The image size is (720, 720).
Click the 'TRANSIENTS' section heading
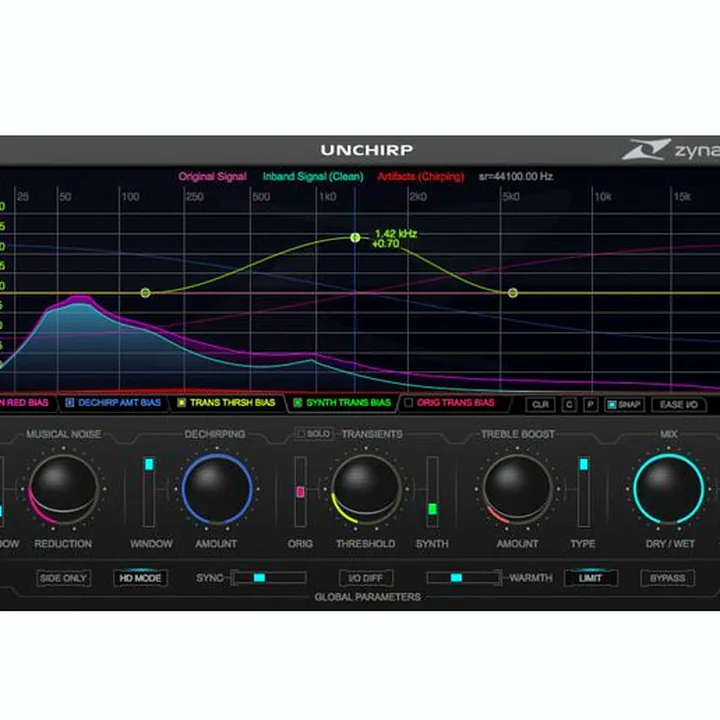click(372, 434)
